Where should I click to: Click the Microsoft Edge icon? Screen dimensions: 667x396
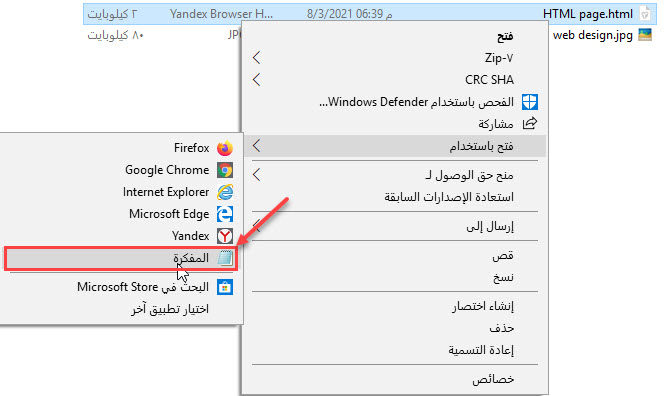225,214
